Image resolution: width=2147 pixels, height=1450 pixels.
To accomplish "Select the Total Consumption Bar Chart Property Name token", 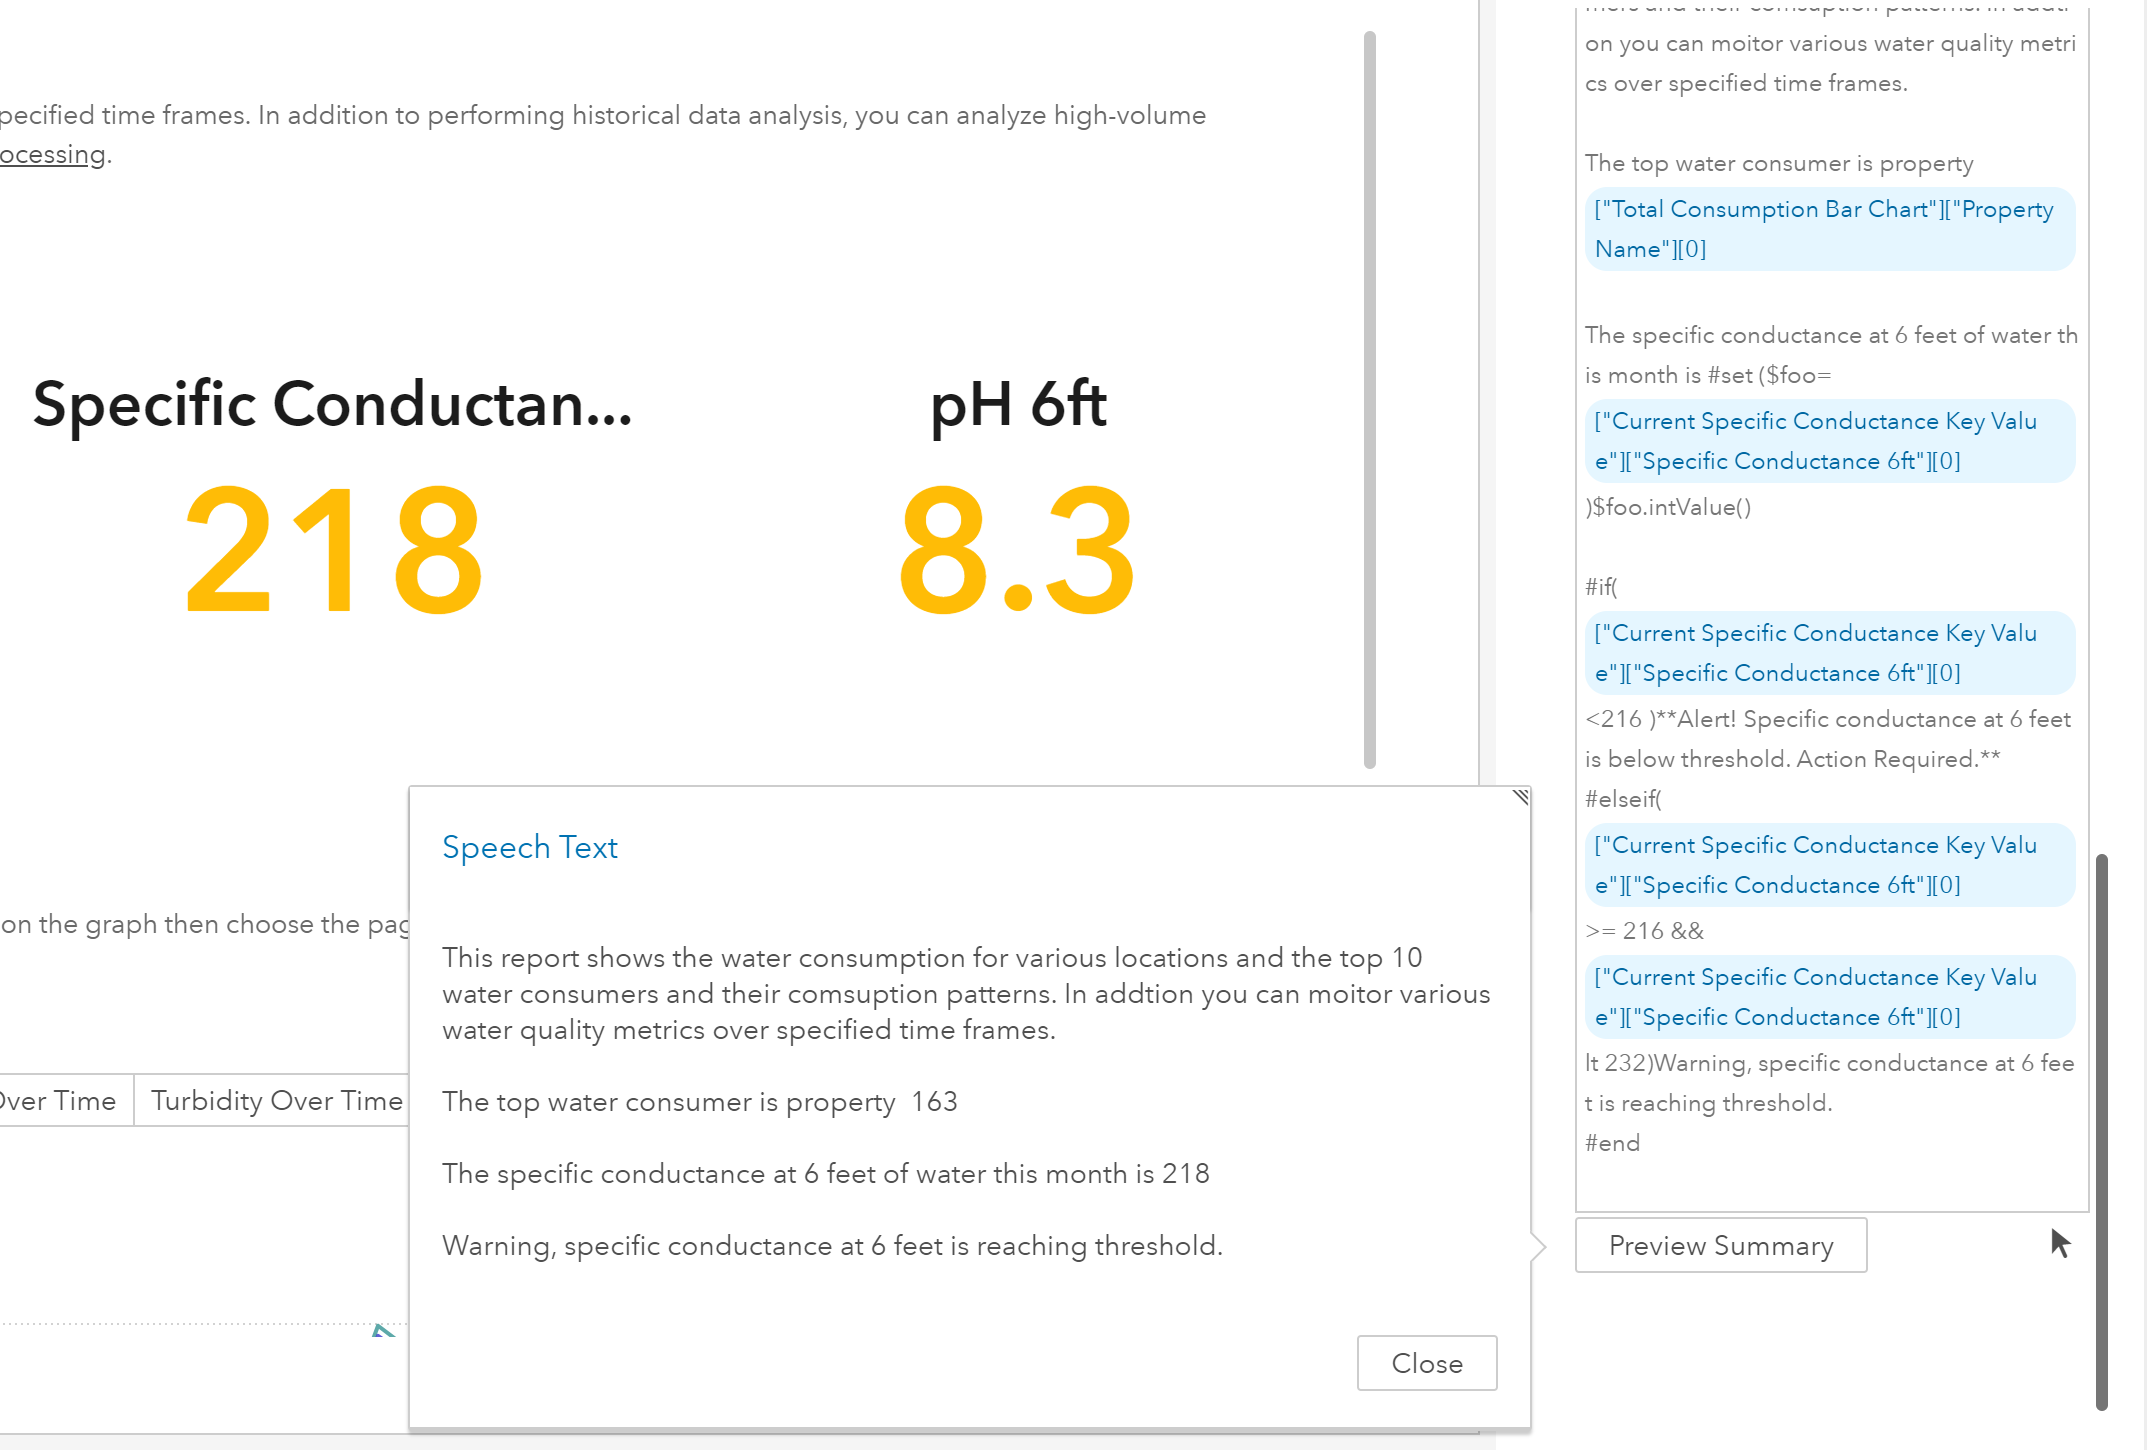I will tap(1829, 229).
